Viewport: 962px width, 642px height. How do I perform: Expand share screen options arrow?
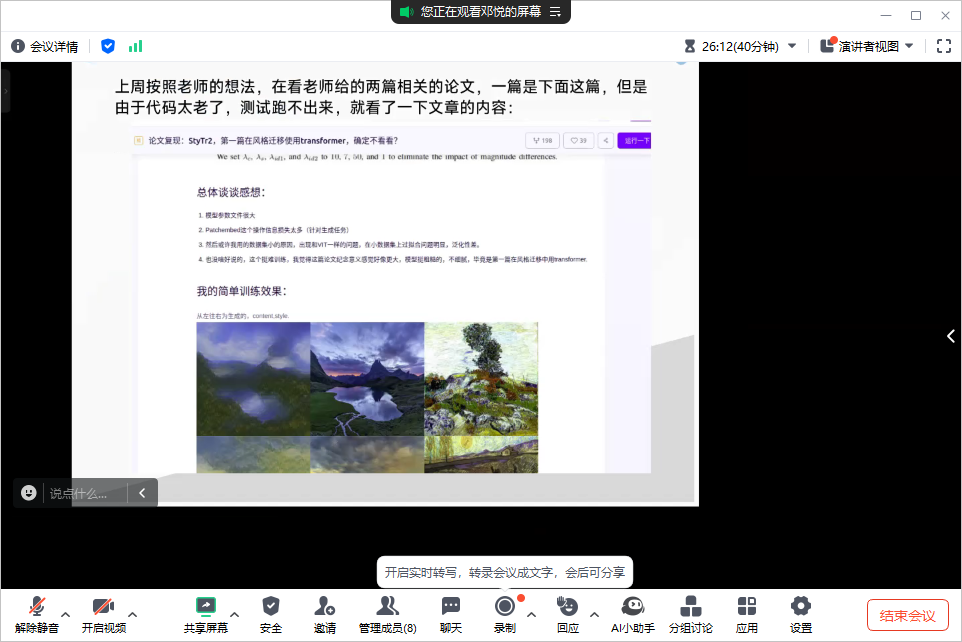pyautogui.click(x=234, y=614)
